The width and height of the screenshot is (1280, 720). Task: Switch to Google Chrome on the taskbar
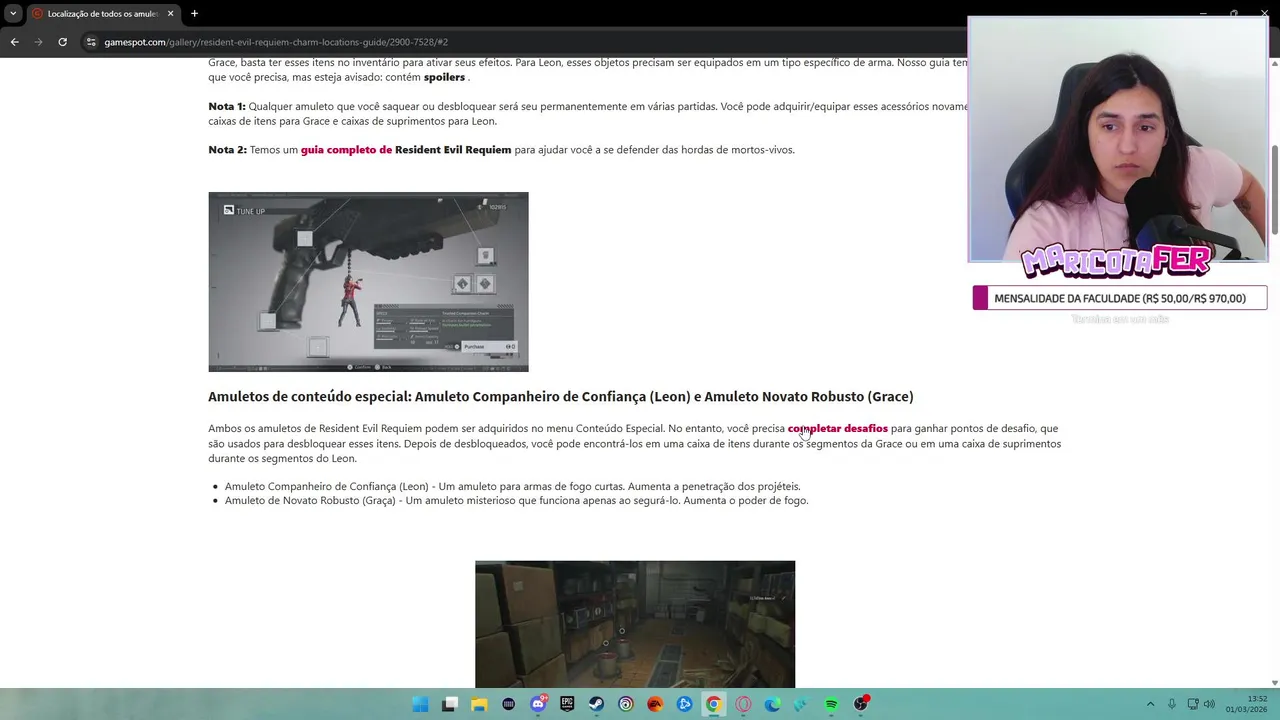[713, 704]
